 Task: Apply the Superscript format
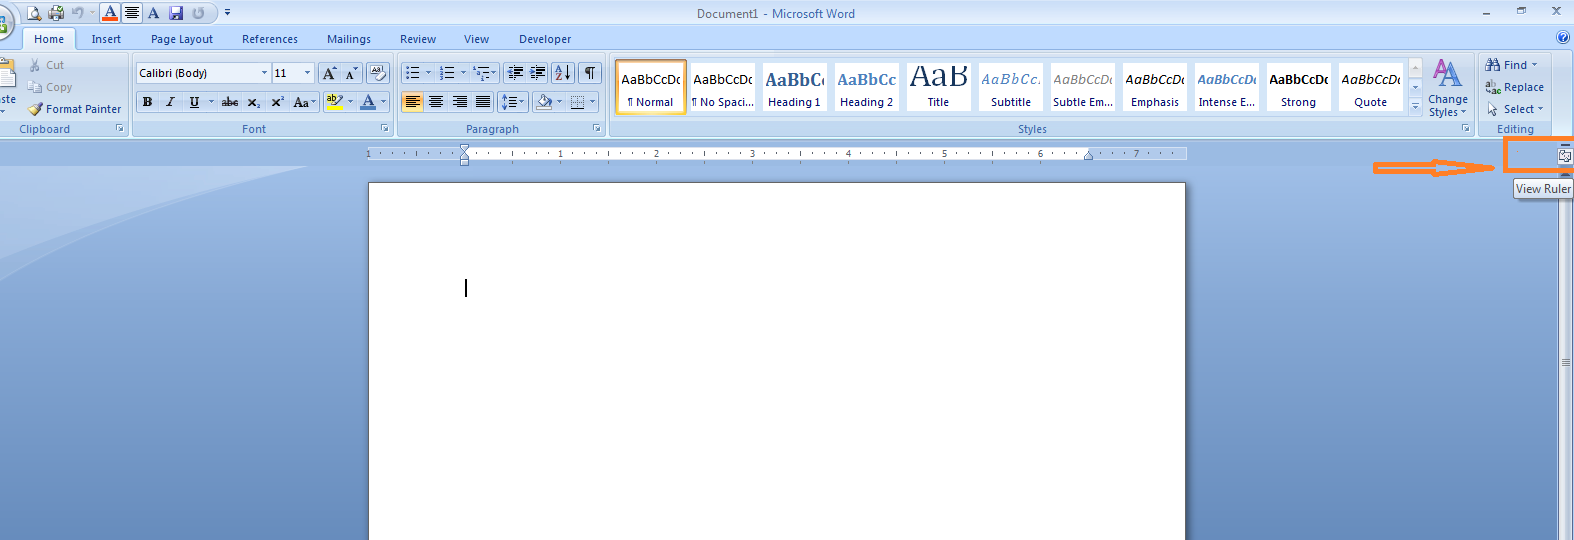(277, 102)
